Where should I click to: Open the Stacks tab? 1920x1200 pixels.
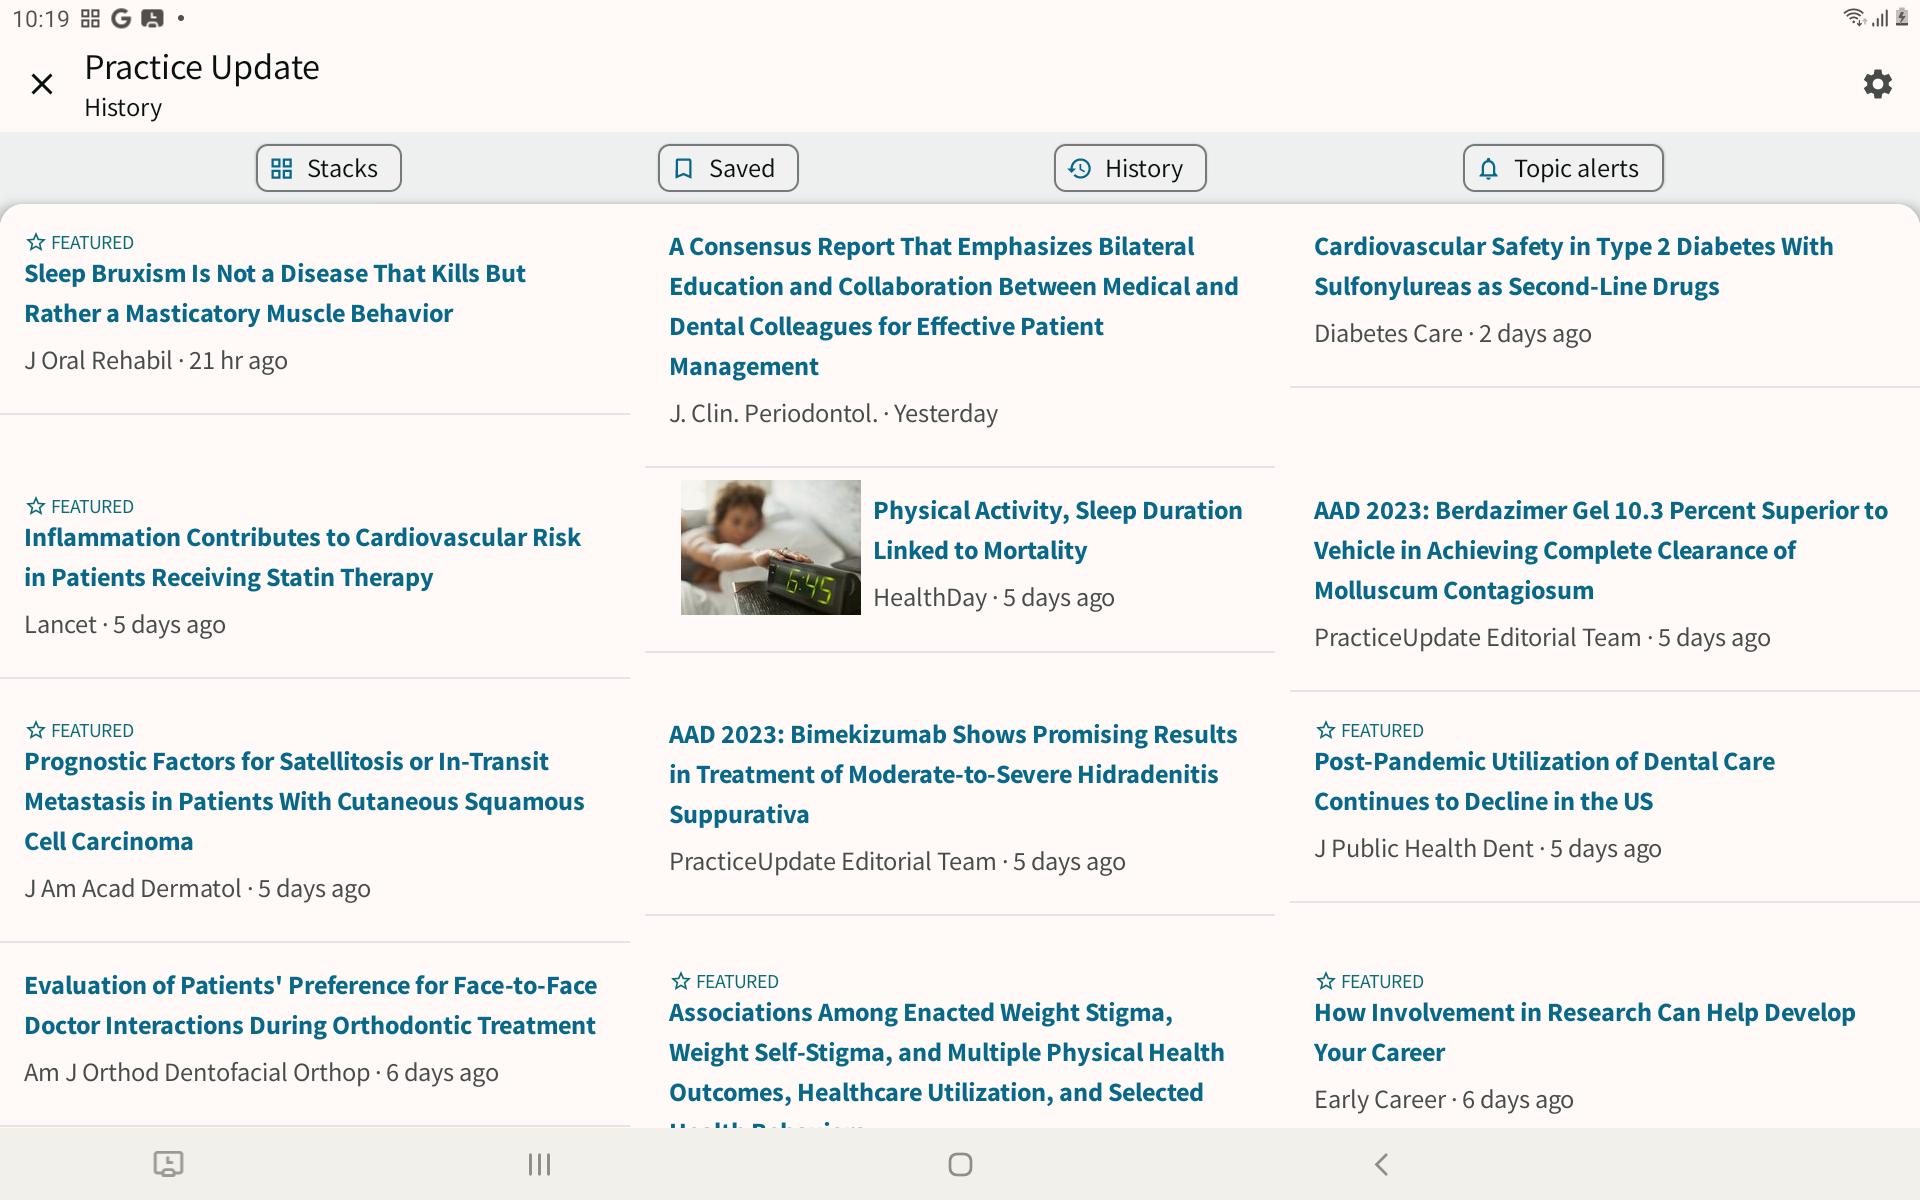click(x=328, y=168)
